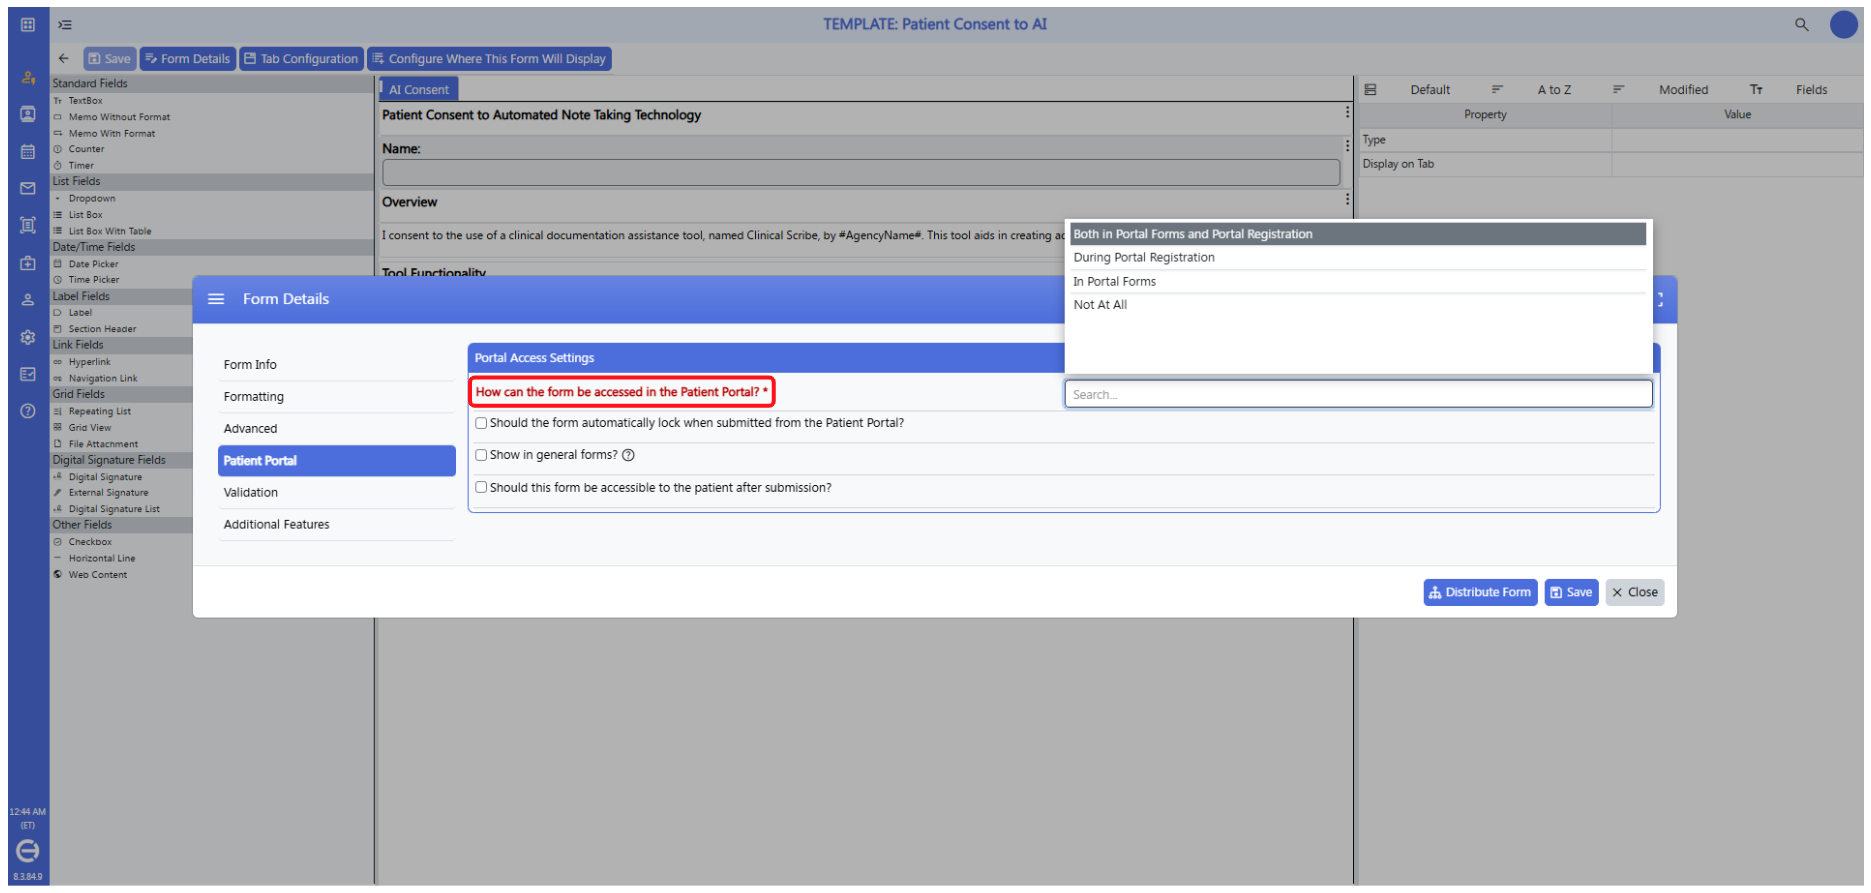Click Save in the Form Details dialog
The image size is (1871, 893).
coord(1571,593)
